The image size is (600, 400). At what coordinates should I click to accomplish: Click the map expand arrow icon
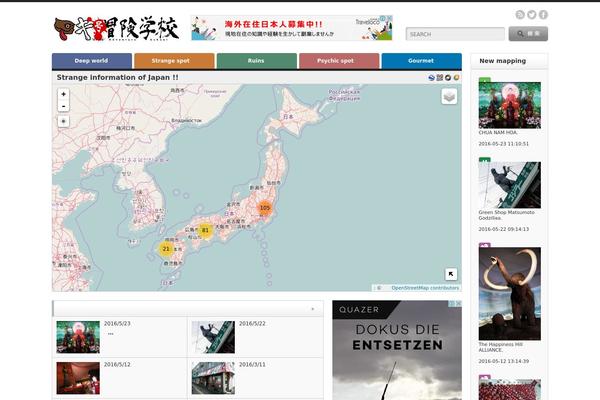451,274
